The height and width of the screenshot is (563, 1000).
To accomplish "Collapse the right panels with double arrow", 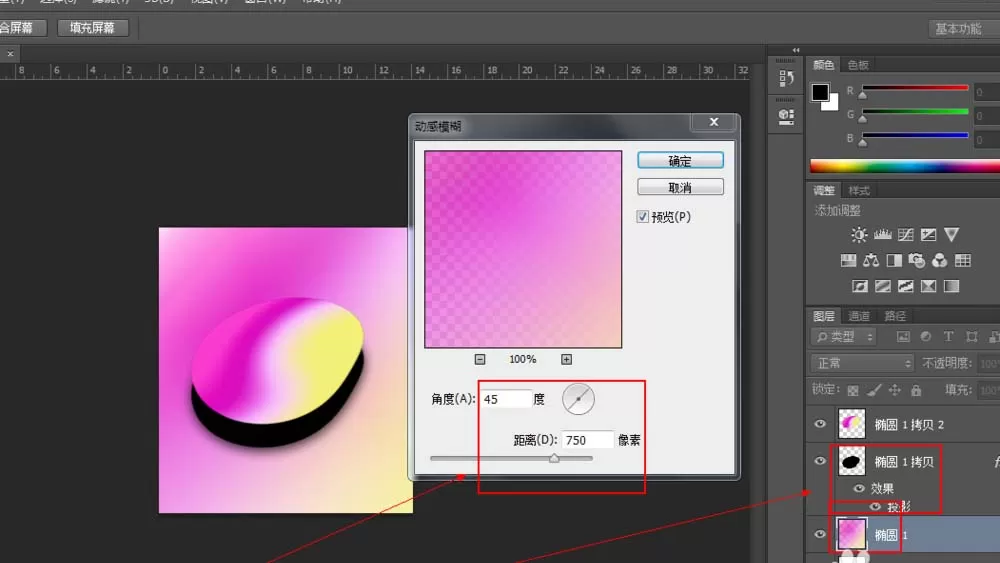I will click(796, 50).
